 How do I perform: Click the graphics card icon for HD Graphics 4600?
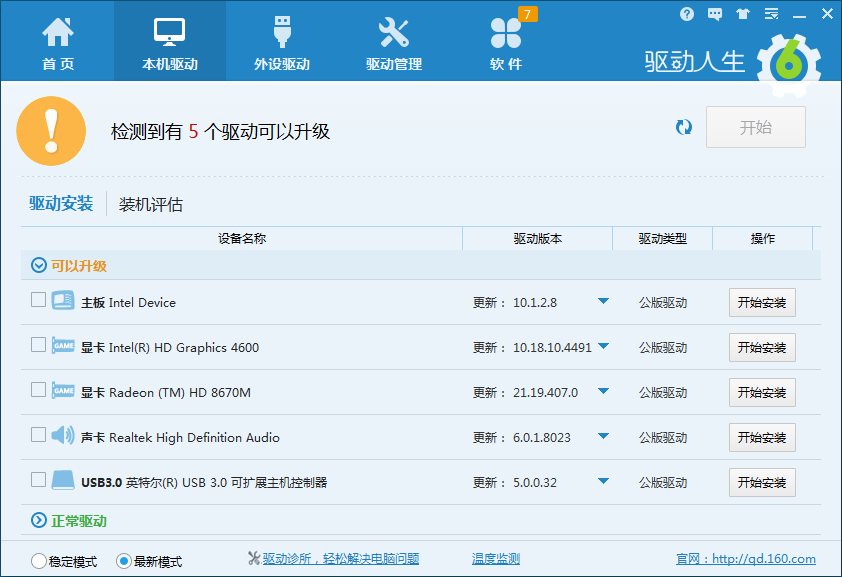[63, 345]
